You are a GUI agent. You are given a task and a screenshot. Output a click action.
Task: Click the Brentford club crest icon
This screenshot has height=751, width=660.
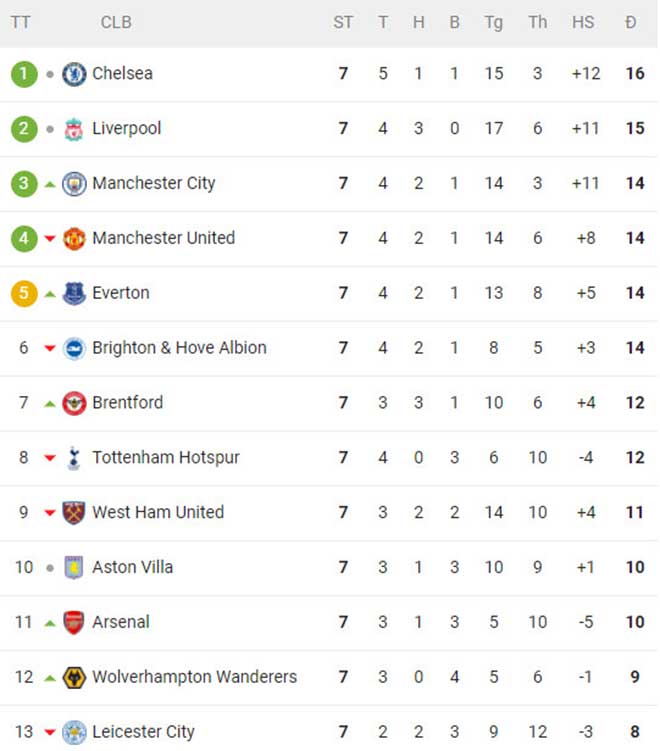(74, 403)
